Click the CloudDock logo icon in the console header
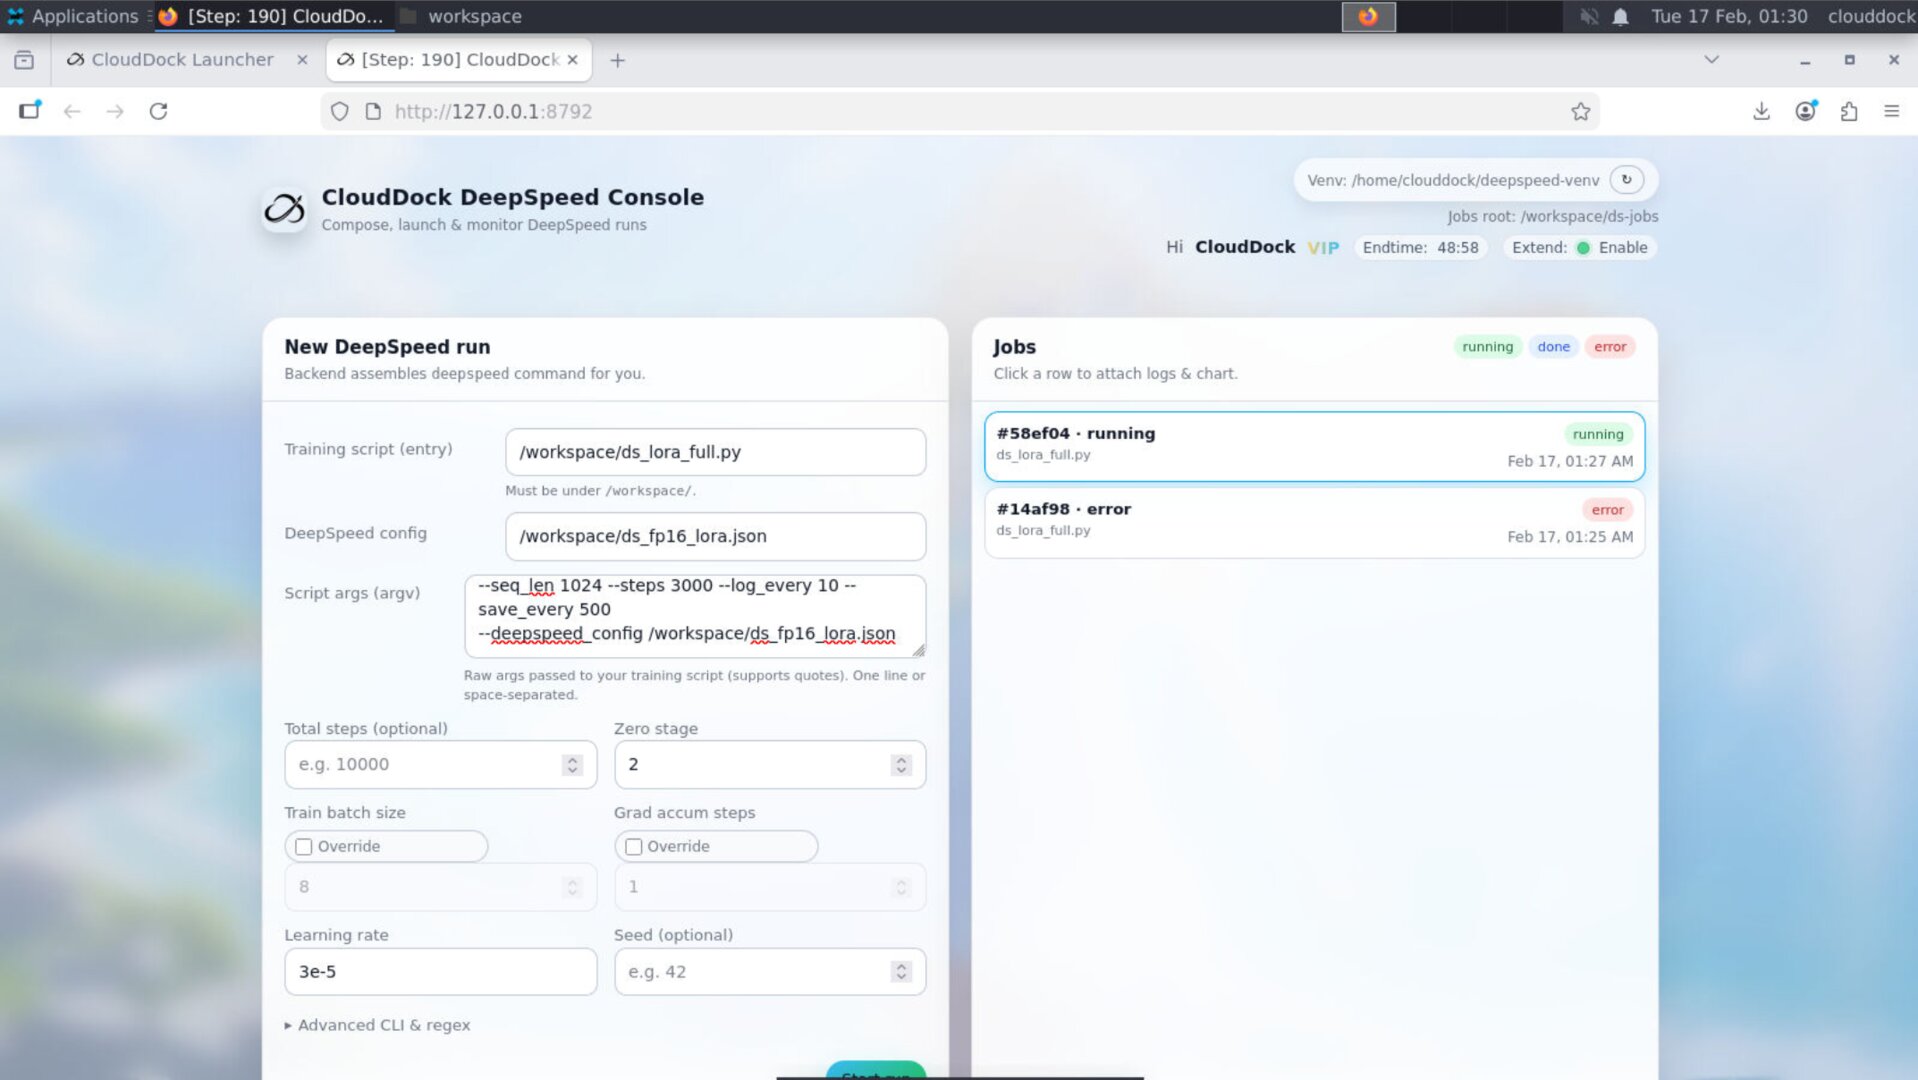Viewport: 1918px width, 1080px height. (x=284, y=210)
